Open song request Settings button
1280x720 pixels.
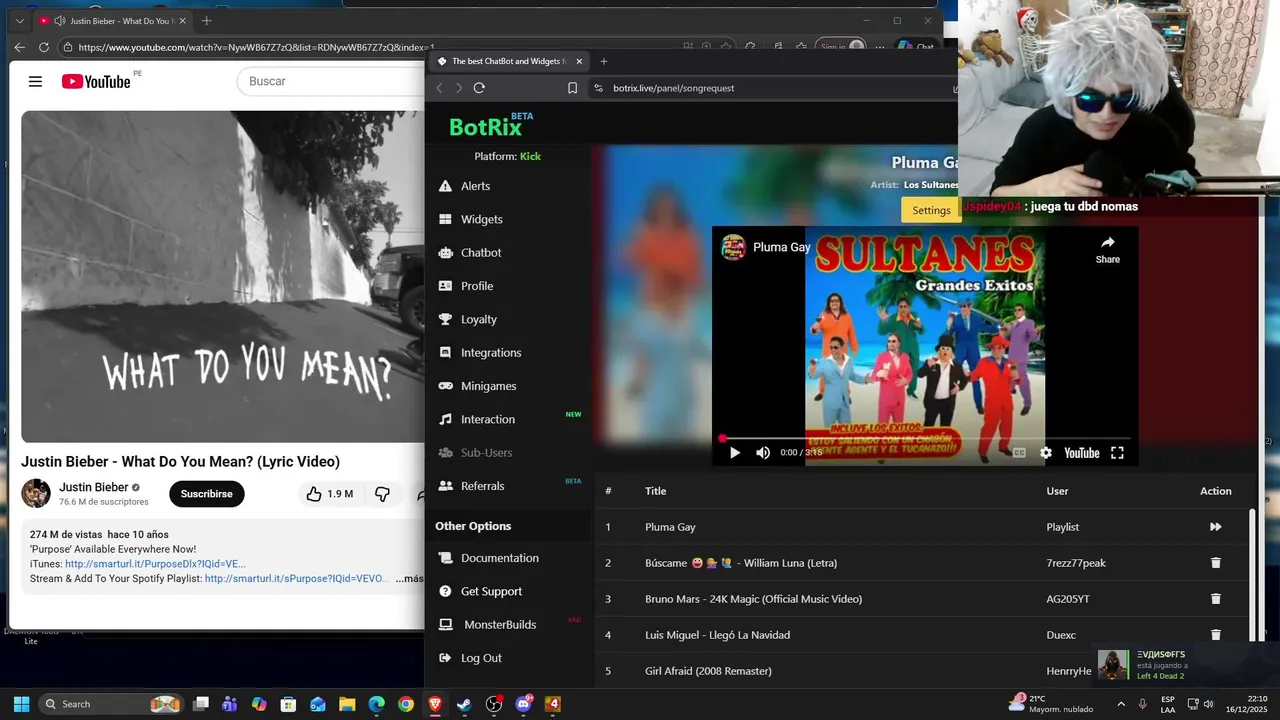pyautogui.click(x=931, y=210)
